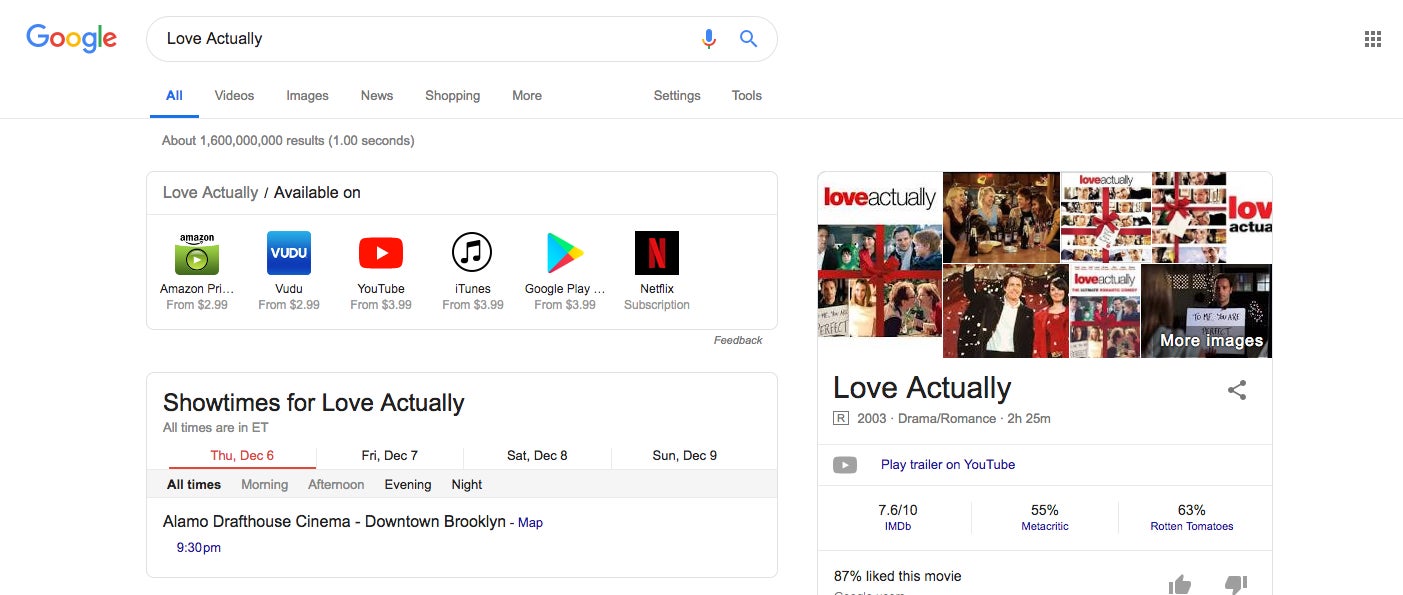Open the search Settings menu
This screenshot has height=595, width=1403.
pyautogui.click(x=677, y=96)
